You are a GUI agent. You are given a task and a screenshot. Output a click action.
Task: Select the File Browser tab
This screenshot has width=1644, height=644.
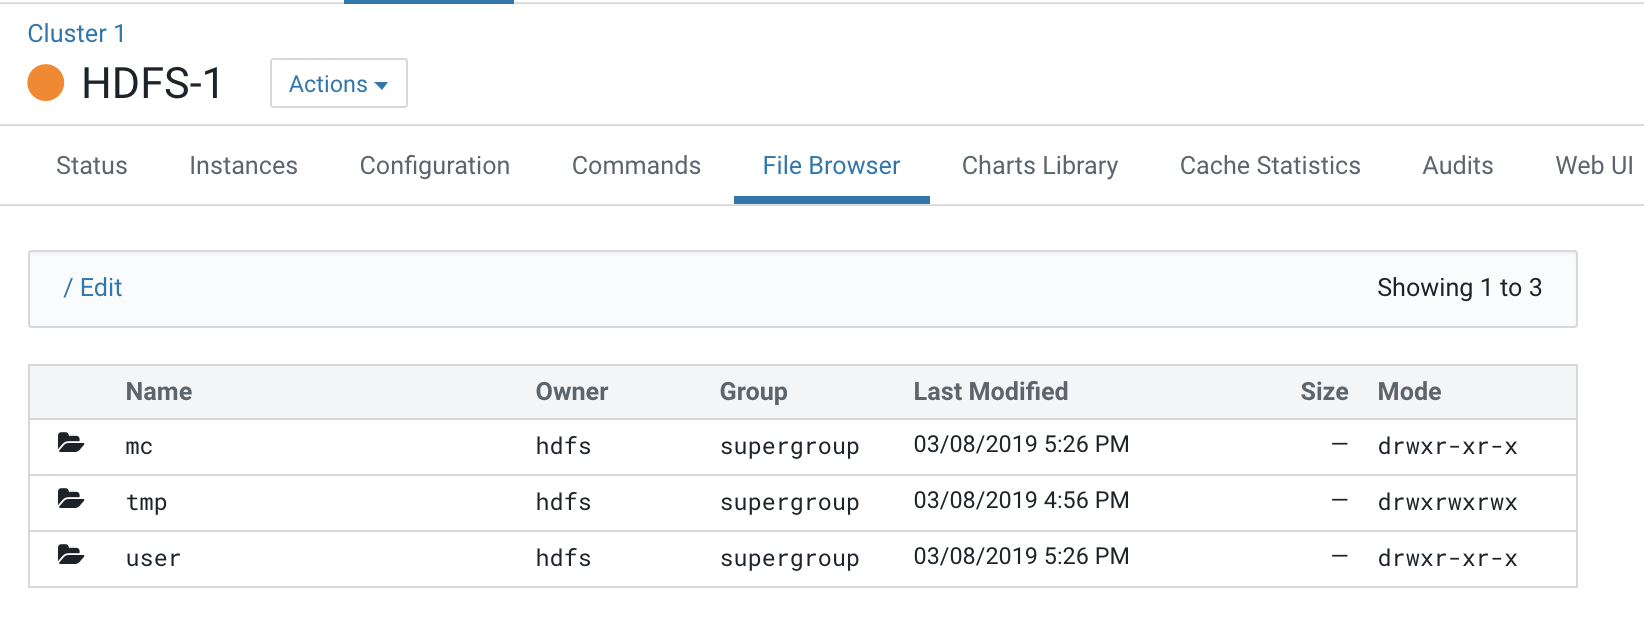[831, 166]
